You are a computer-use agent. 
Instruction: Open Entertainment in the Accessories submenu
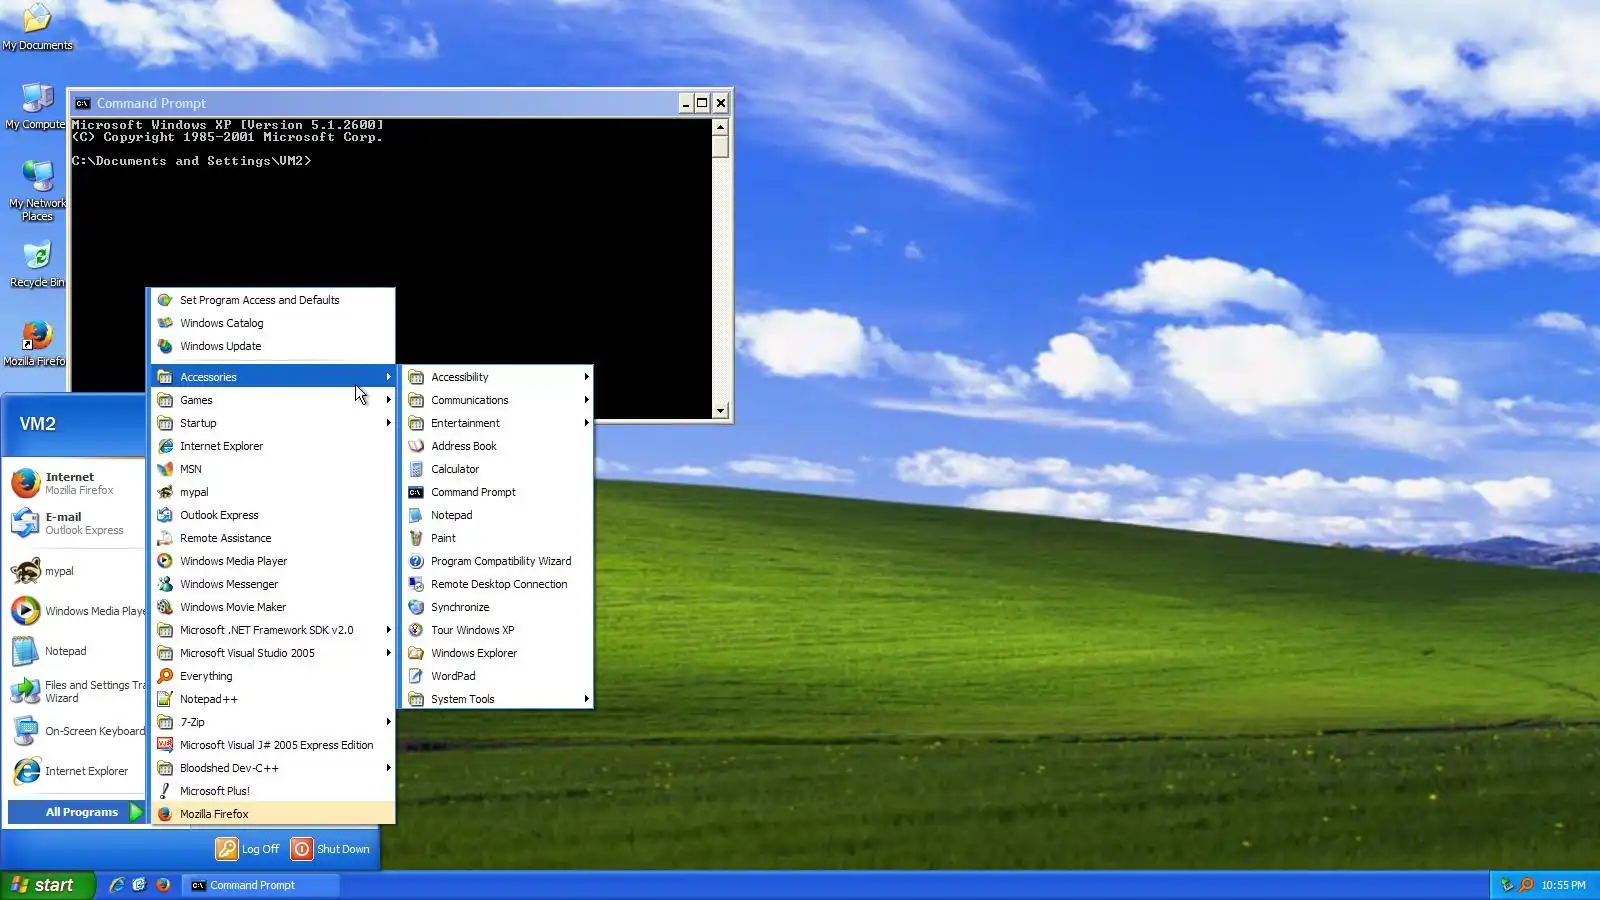(497, 423)
